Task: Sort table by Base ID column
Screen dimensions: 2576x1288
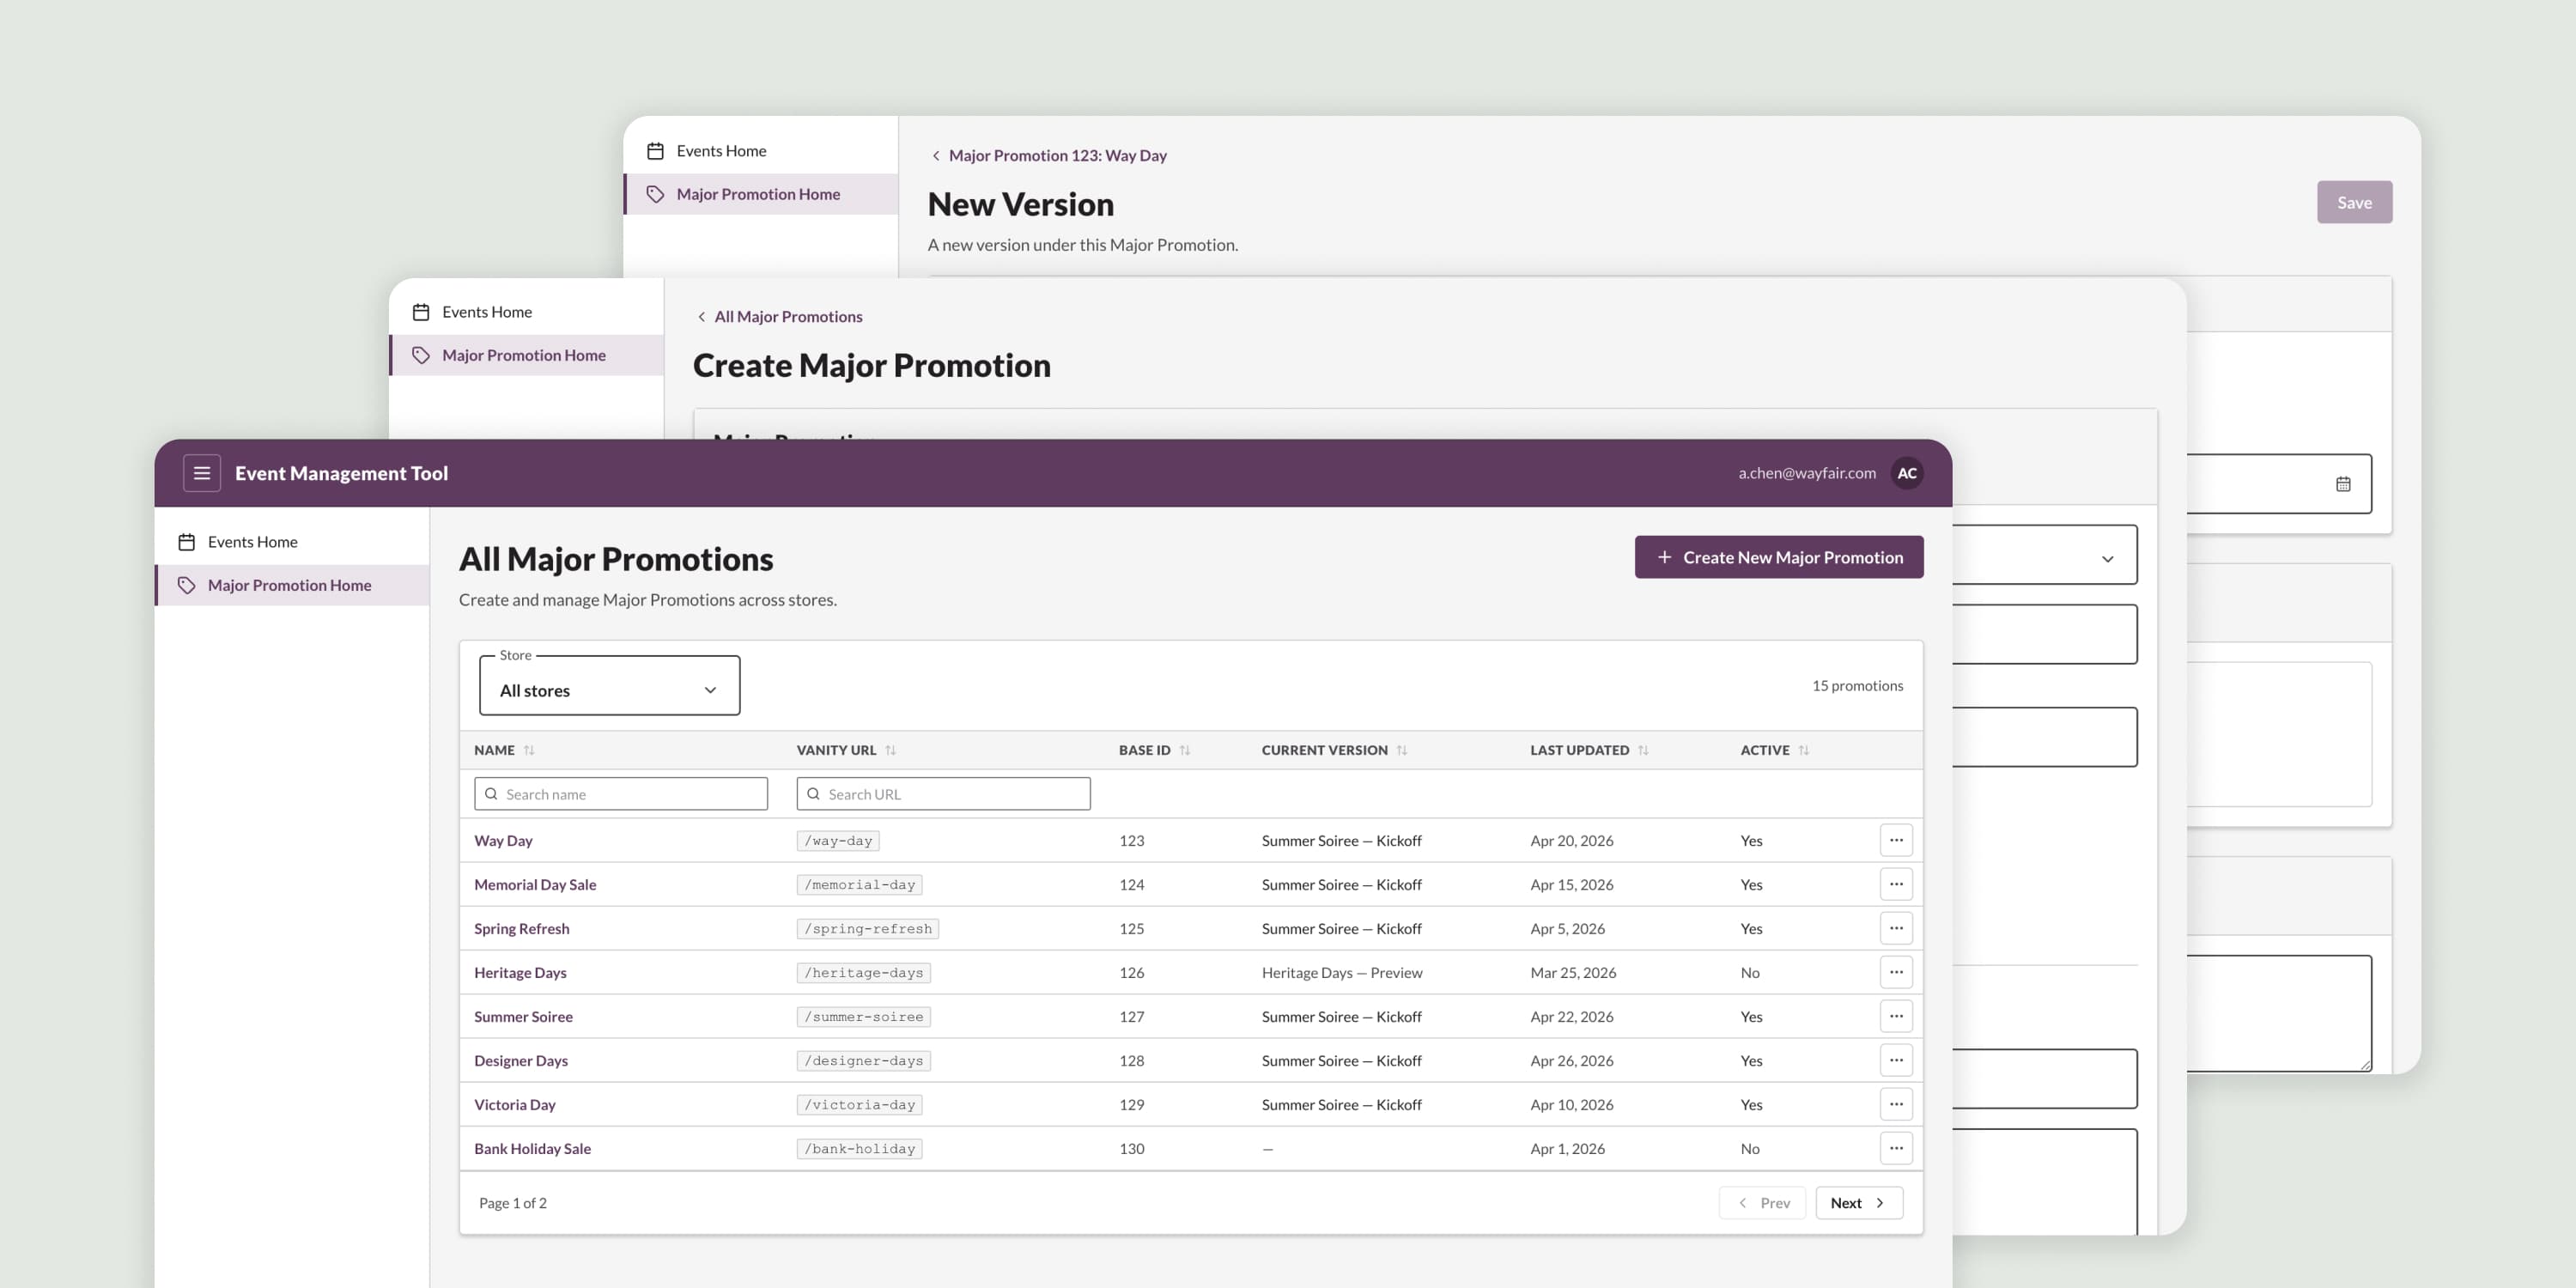Action: click(x=1184, y=750)
